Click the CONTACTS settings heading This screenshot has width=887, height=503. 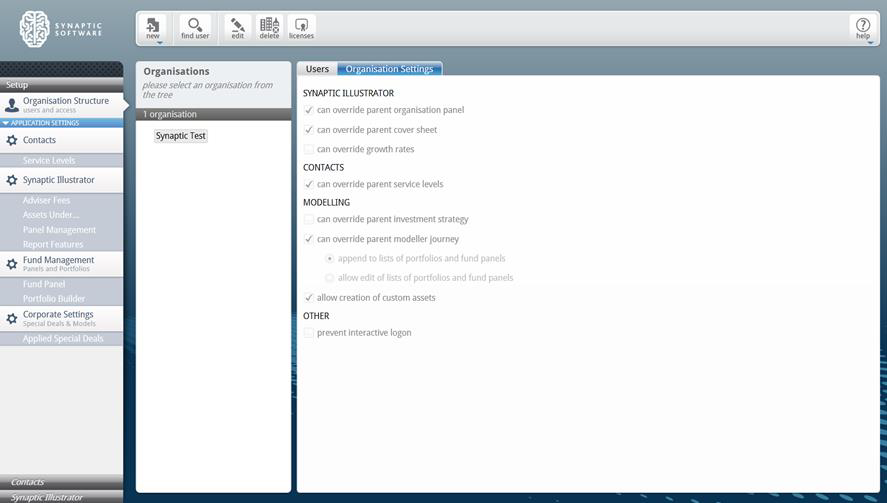point(324,167)
